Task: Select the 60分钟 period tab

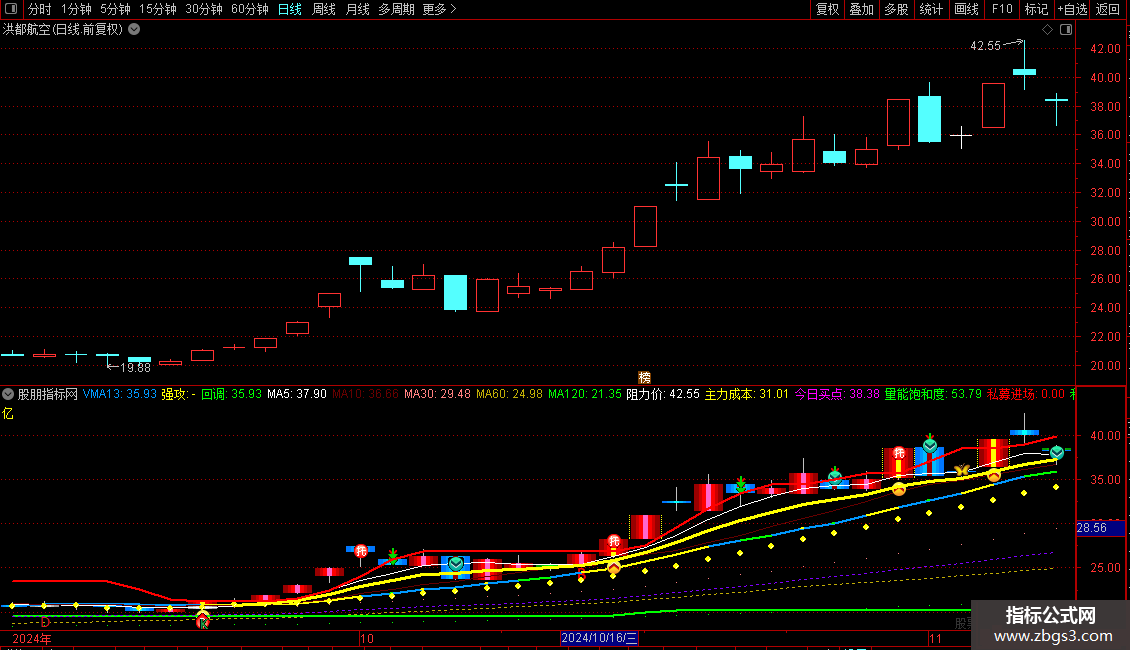Action: coord(249,9)
